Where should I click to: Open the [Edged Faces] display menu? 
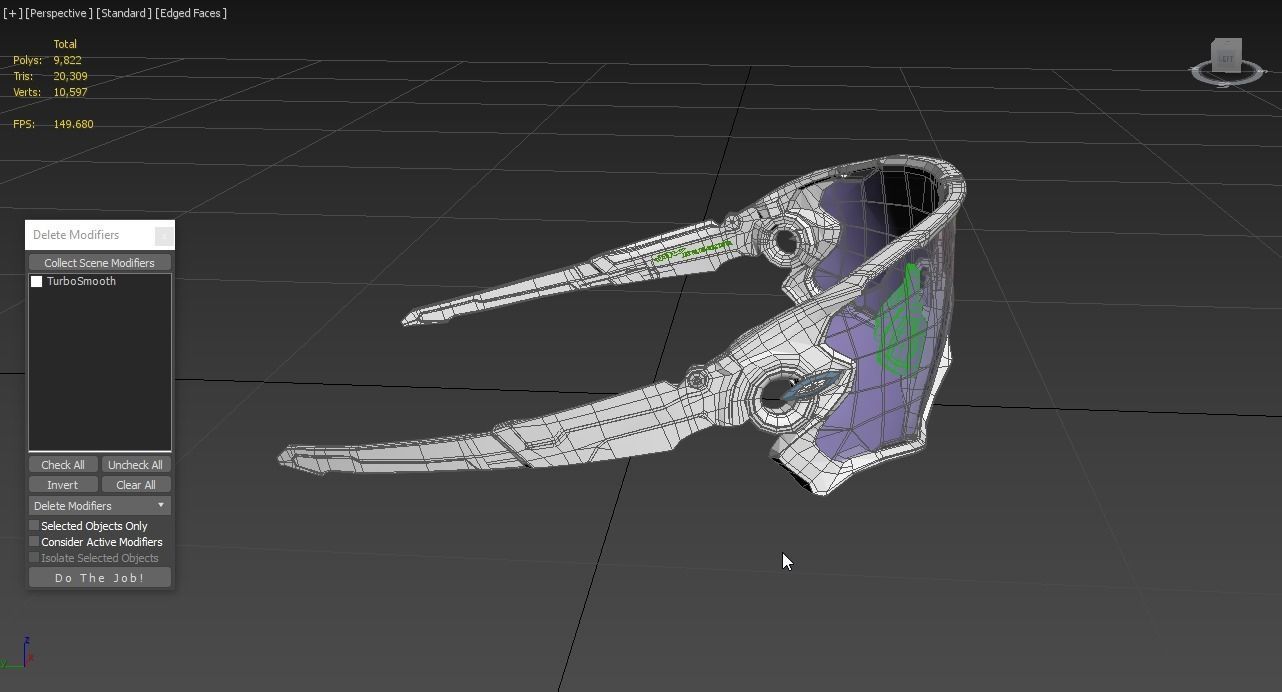pos(192,13)
